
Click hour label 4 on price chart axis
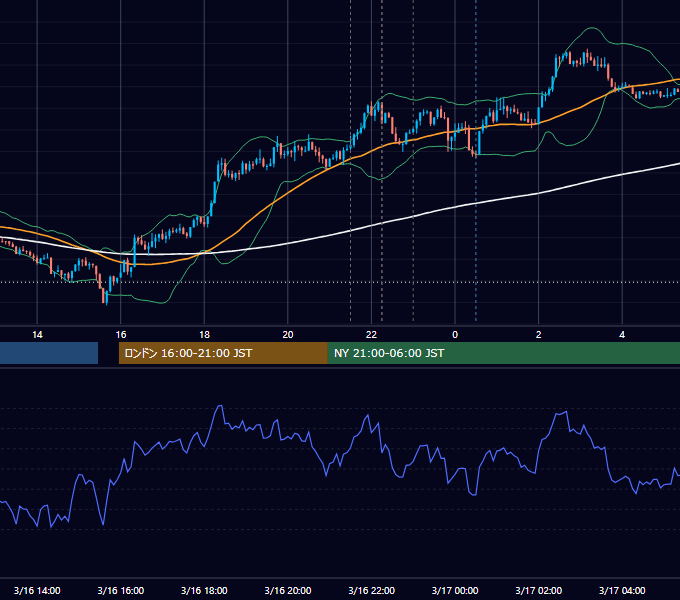click(622, 335)
